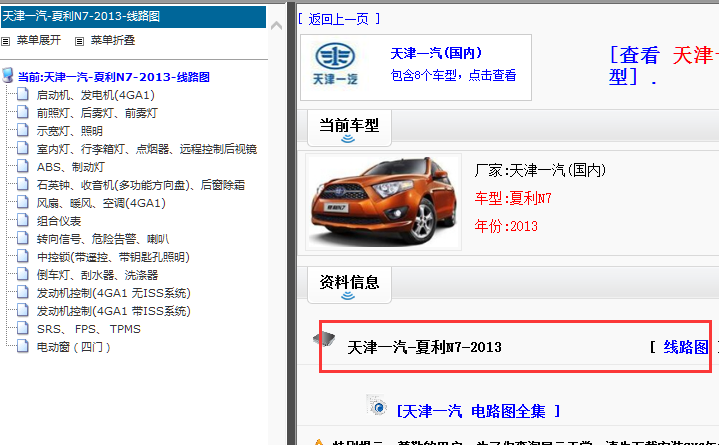Click the 车型:夏利N7 text
Screen dimensions: 719x445
click(513, 198)
